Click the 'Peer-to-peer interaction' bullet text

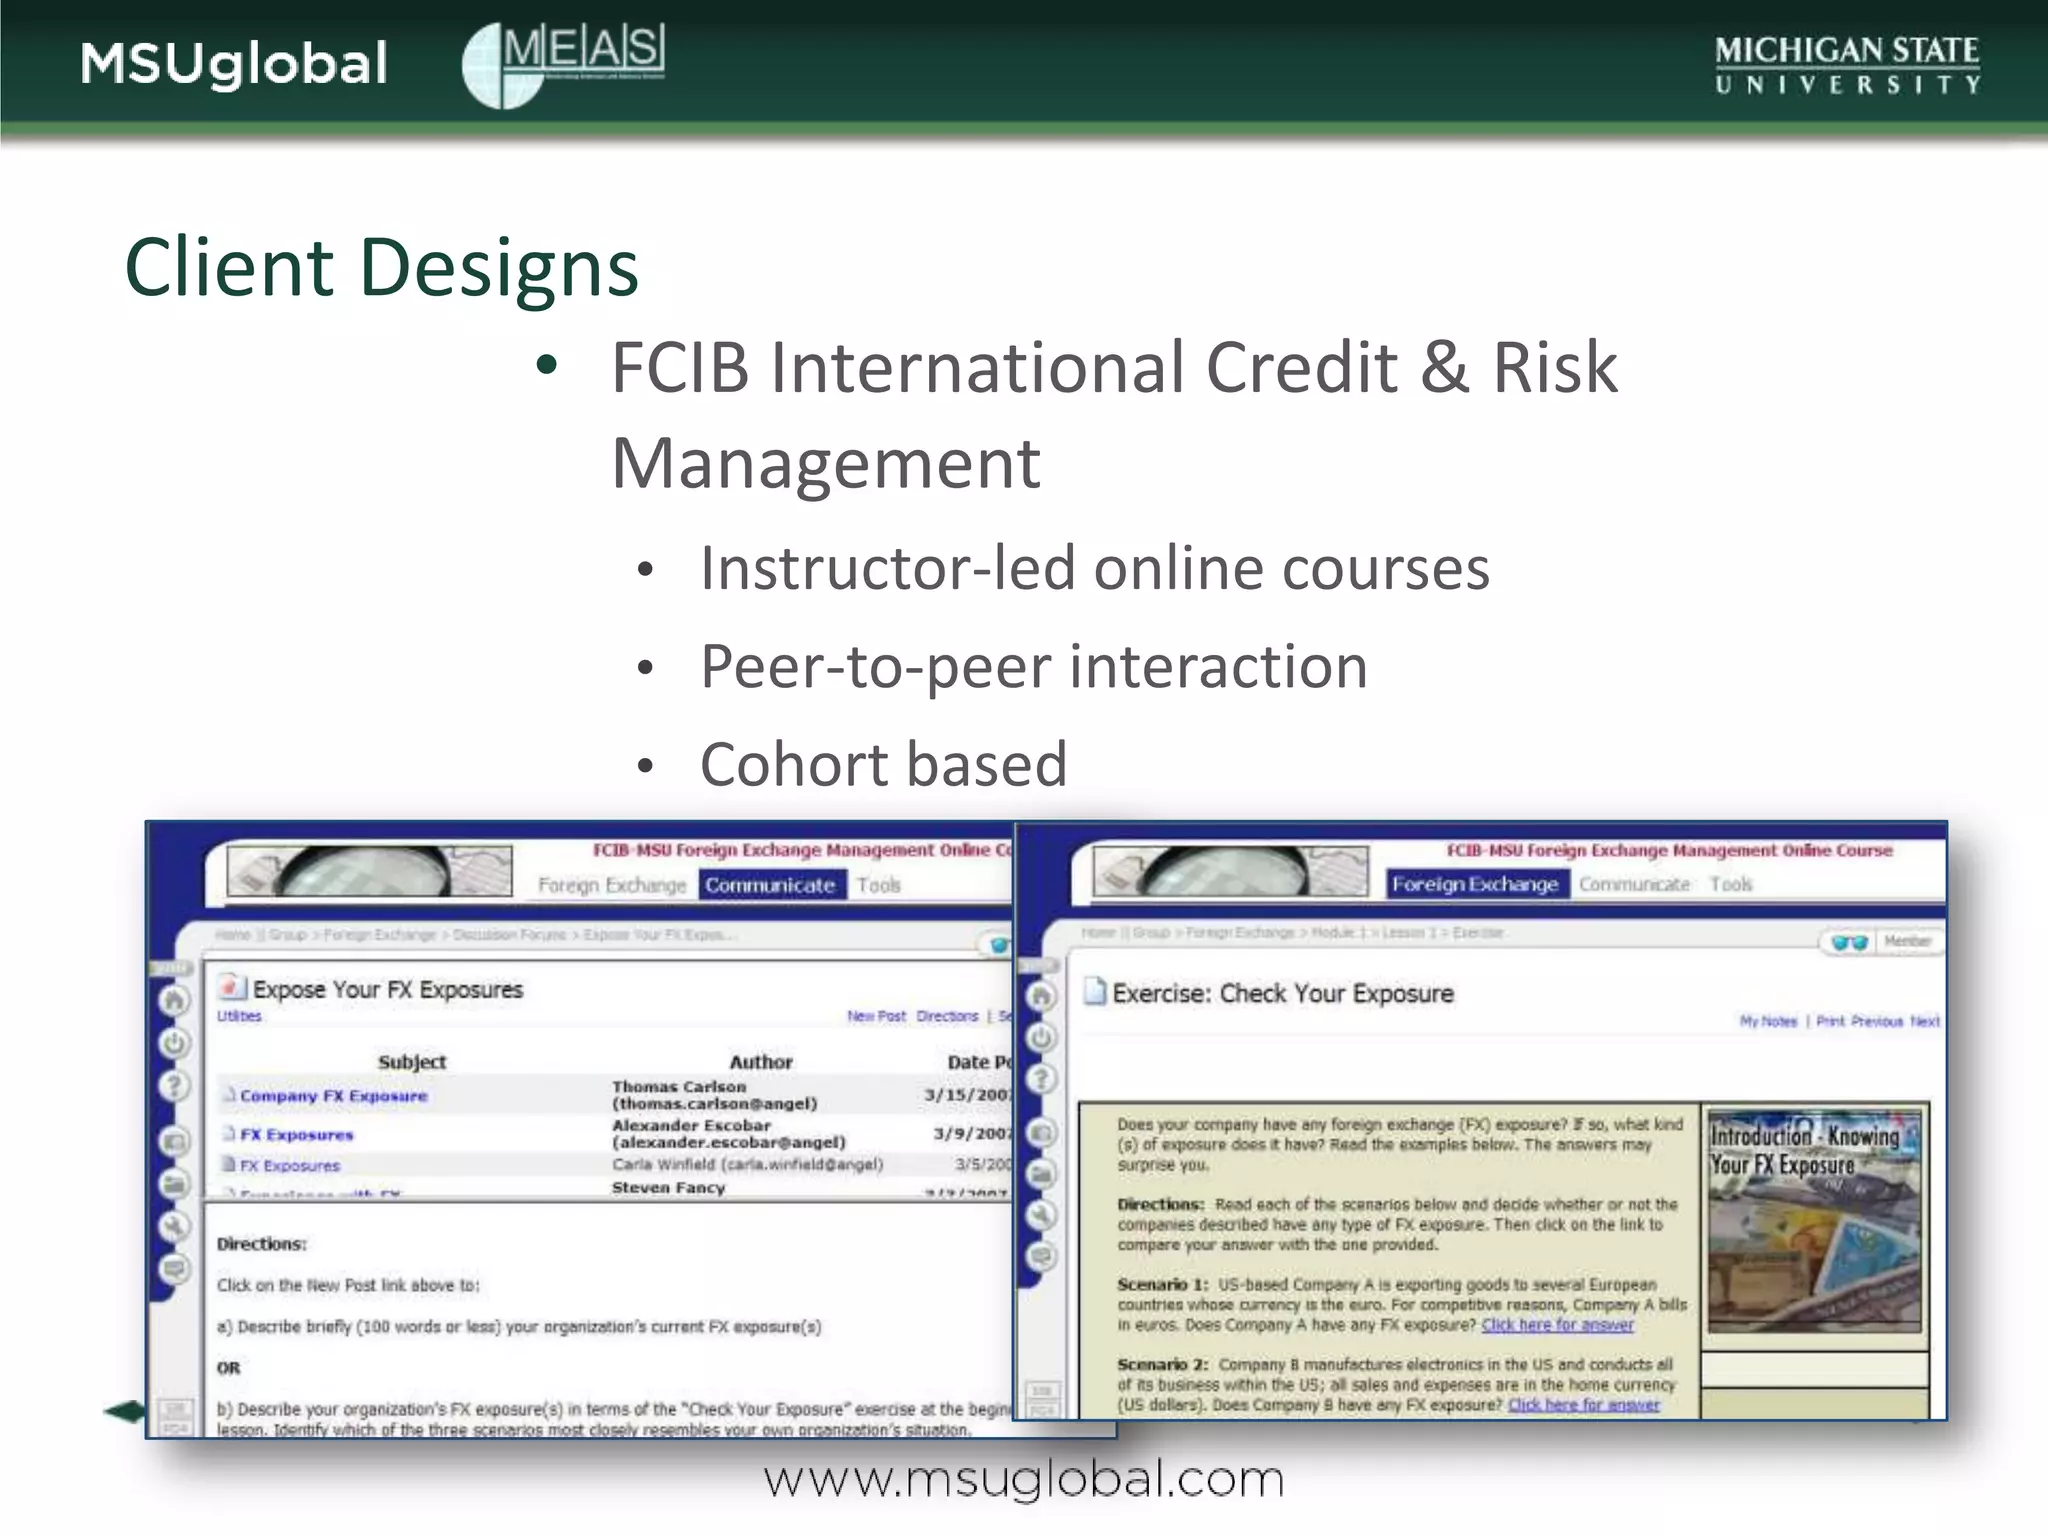click(x=1034, y=667)
